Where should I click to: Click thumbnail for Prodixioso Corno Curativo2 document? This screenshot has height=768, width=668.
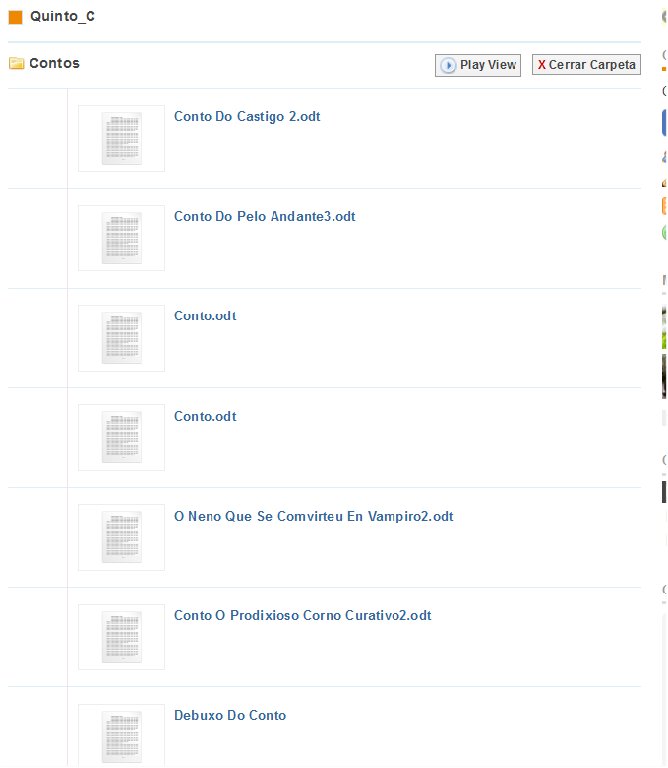pyautogui.click(x=121, y=637)
